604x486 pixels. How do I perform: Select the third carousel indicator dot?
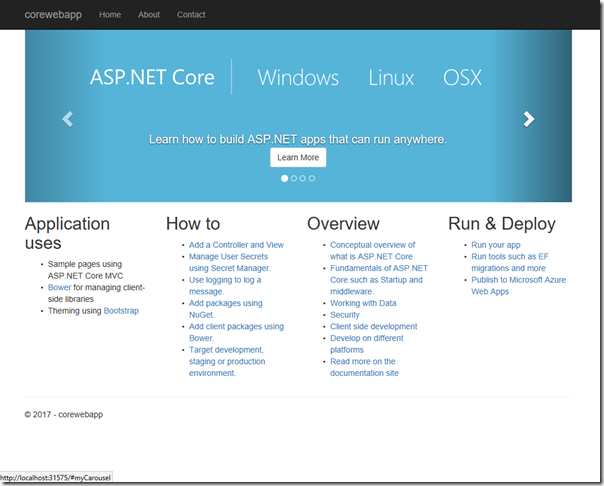point(303,178)
